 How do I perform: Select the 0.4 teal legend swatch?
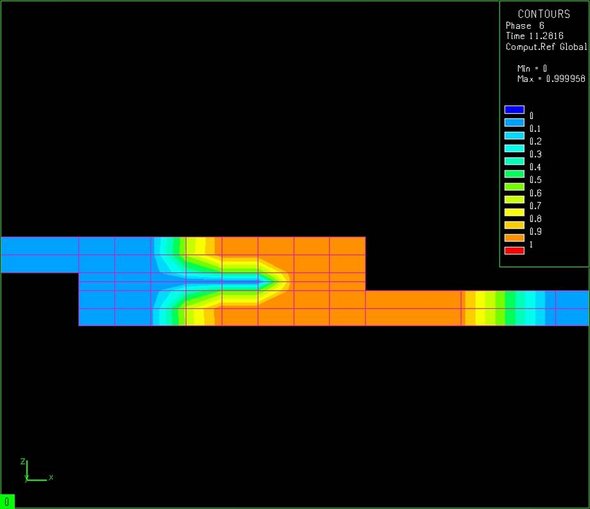point(514,161)
